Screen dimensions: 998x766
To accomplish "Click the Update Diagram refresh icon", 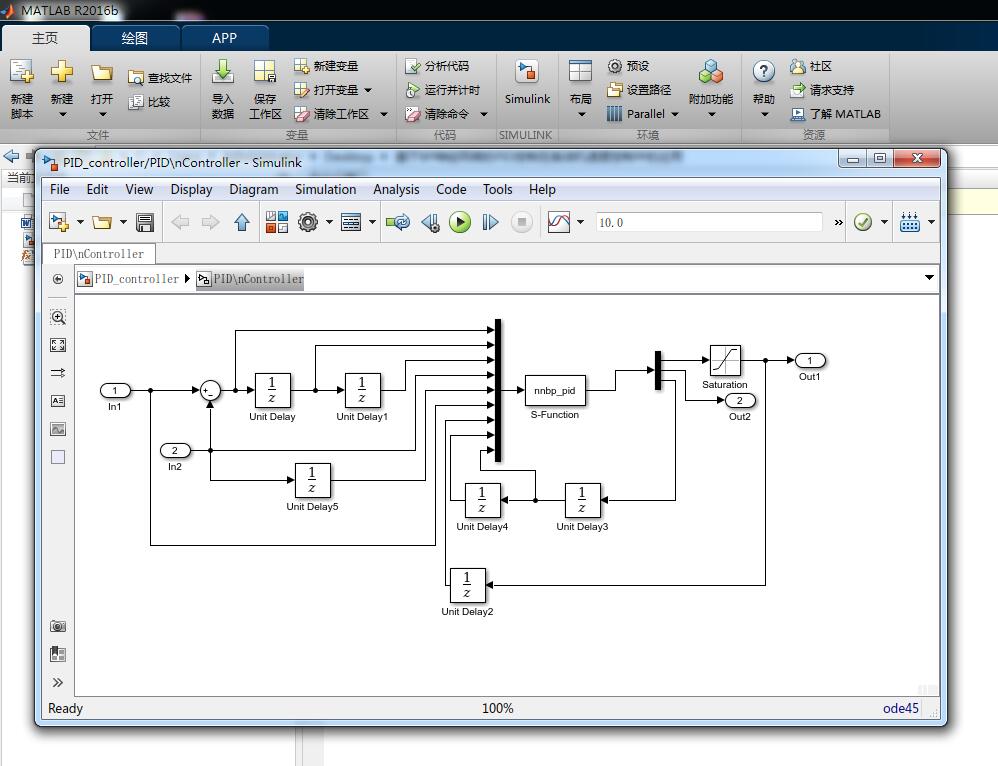I will (398, 222).
